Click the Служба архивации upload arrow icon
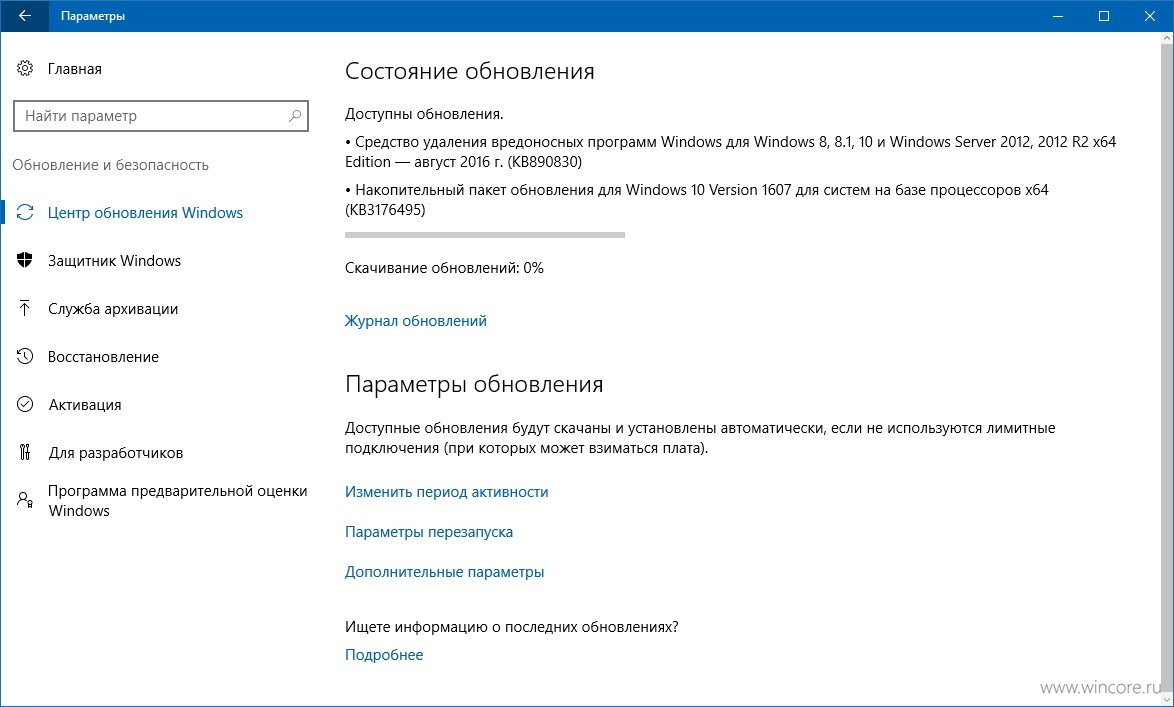Viewport: 1174px width, 707px height. [x=25, y=309]
